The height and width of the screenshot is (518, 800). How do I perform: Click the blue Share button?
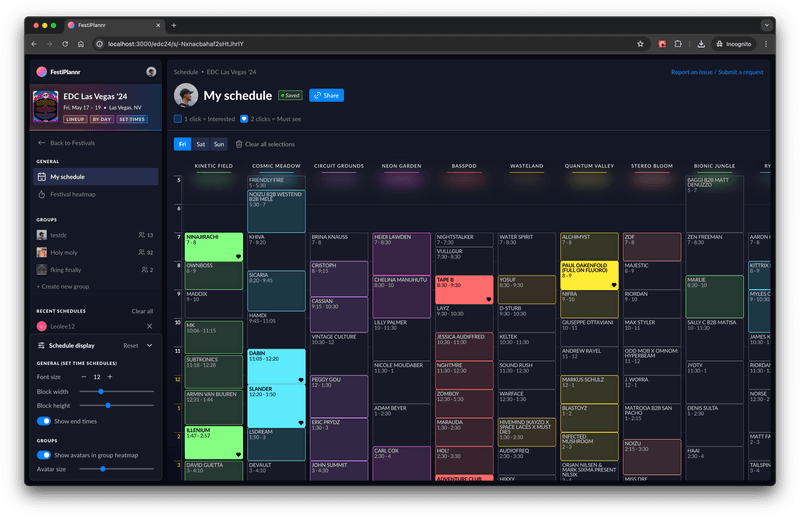(326, 95)
